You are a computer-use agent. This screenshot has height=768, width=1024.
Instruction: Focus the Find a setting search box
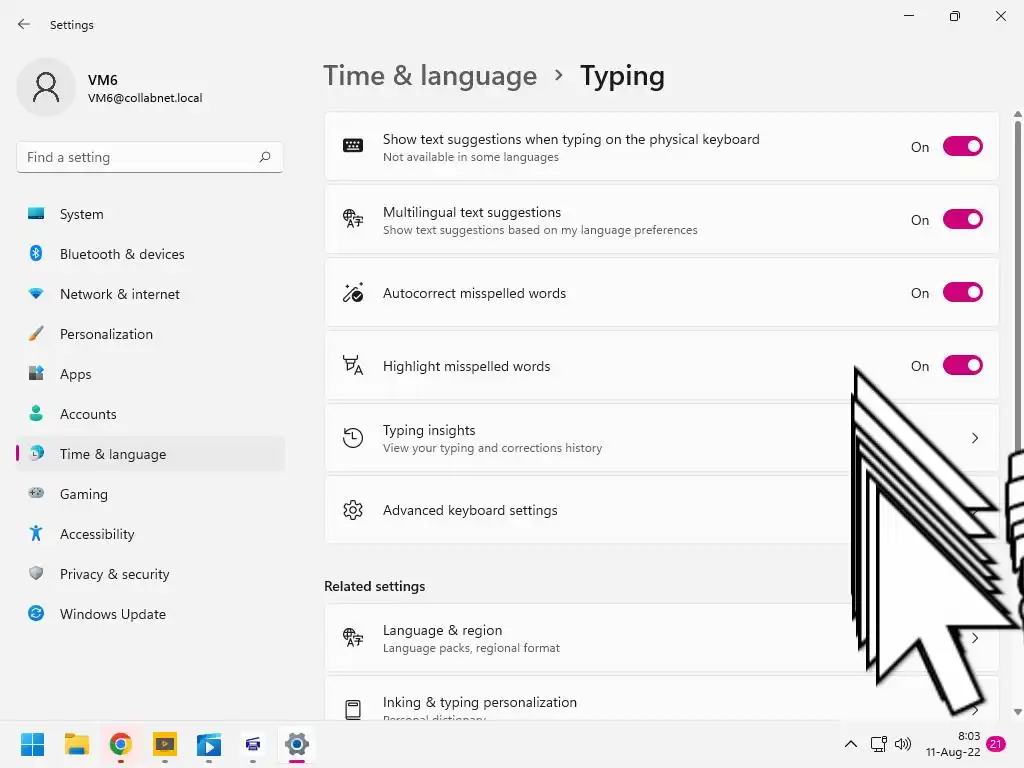(x=150, y=157)
